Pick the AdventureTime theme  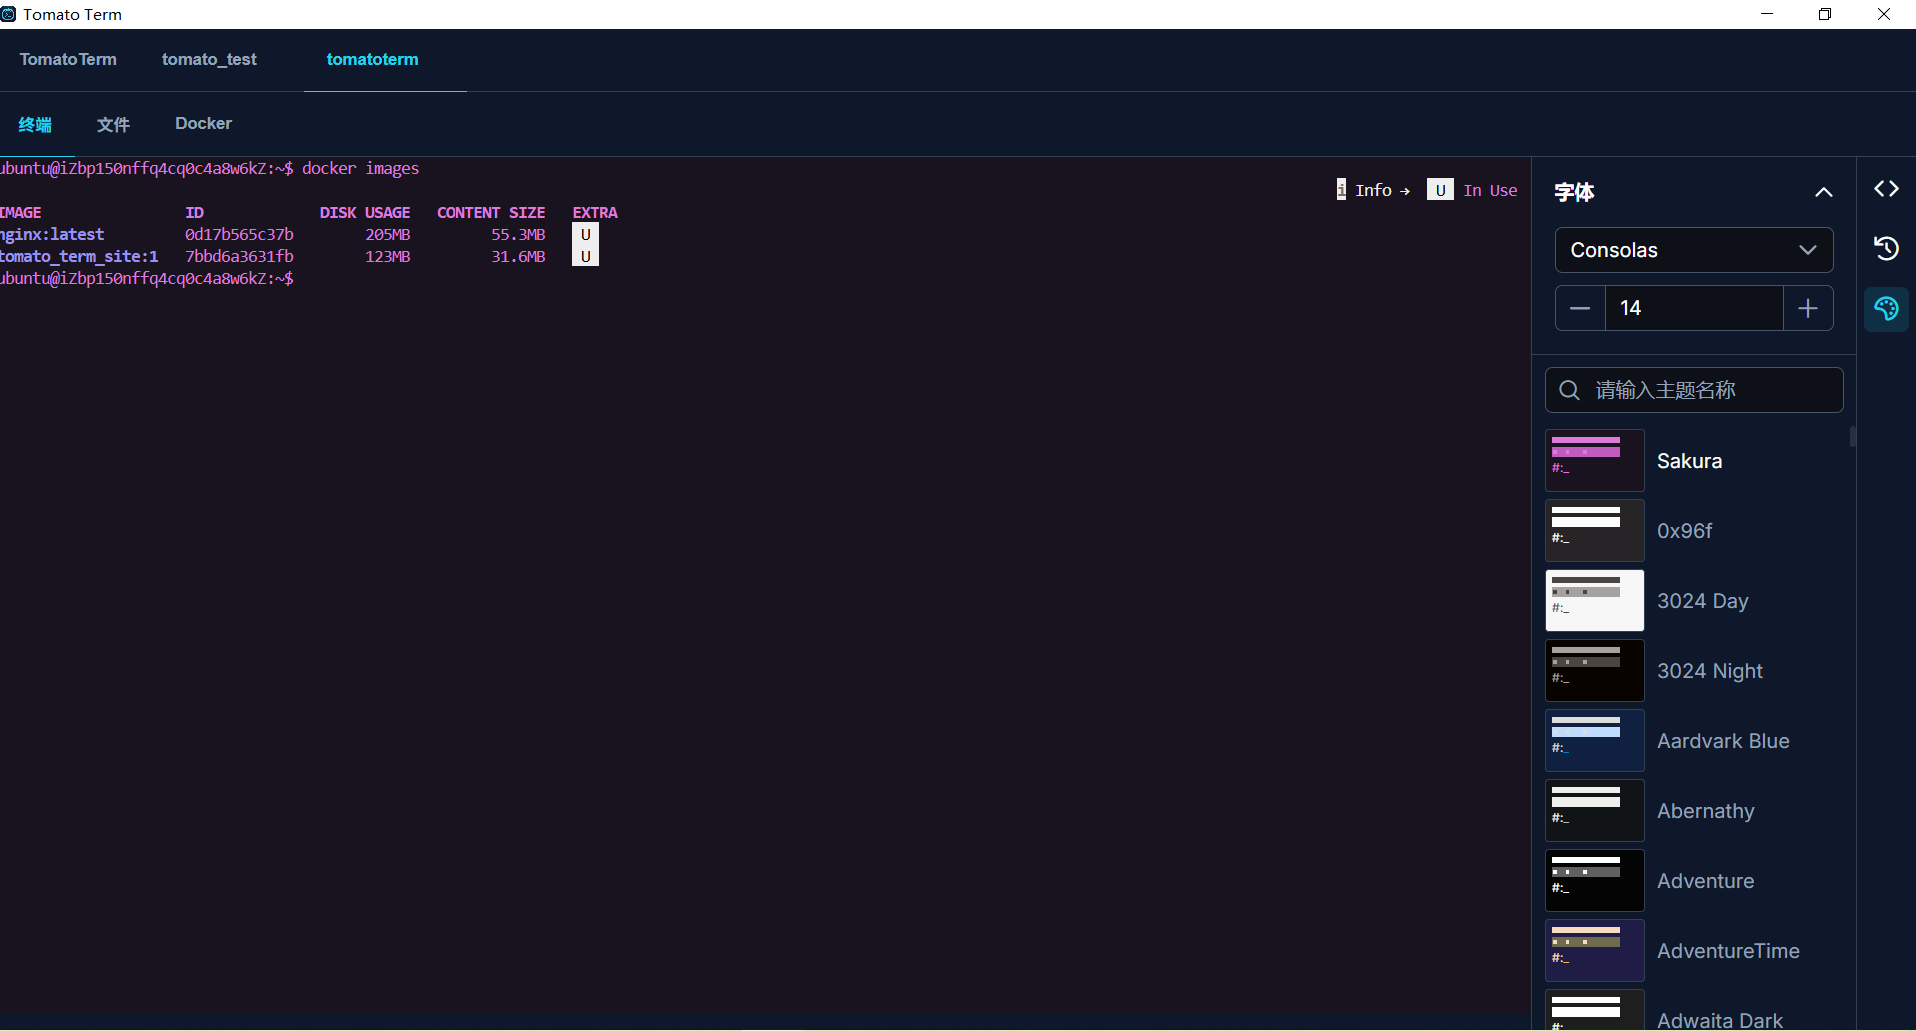1727,951
